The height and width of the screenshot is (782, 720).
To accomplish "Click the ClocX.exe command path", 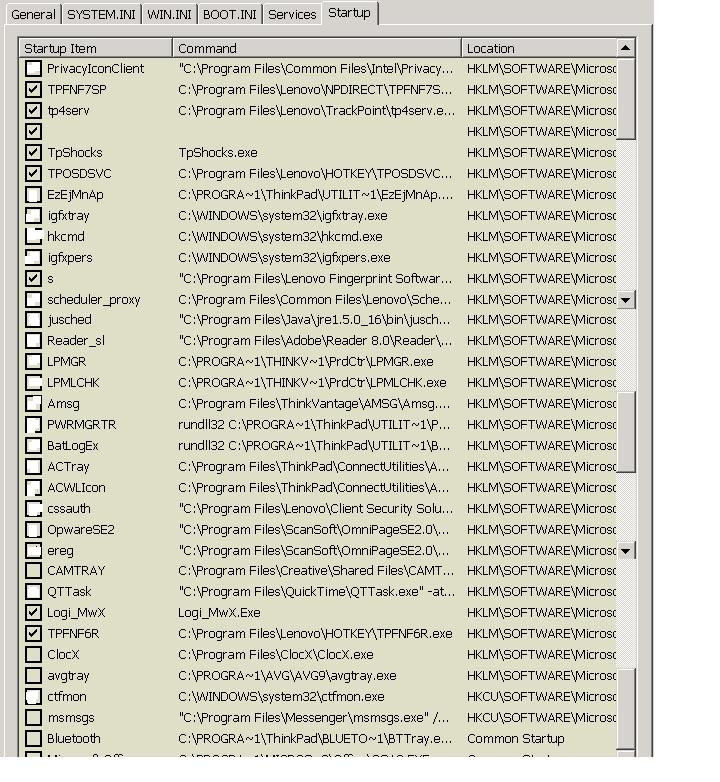I will tap(276, 654).
